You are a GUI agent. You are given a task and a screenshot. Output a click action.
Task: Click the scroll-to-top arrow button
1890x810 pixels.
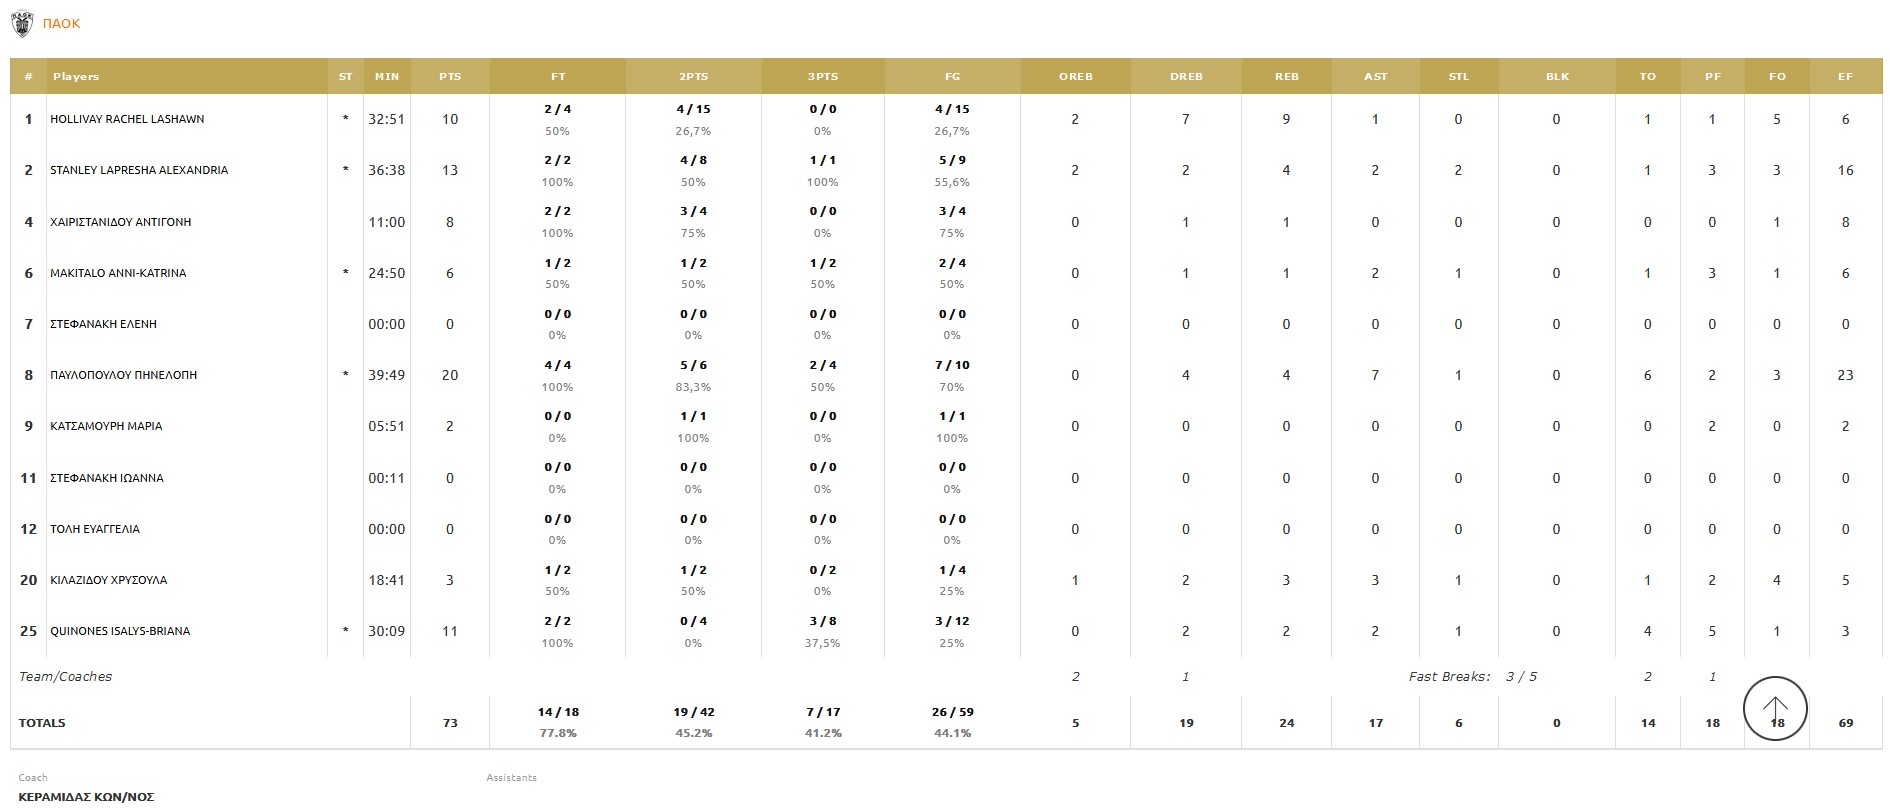(x=1775, y=709)
